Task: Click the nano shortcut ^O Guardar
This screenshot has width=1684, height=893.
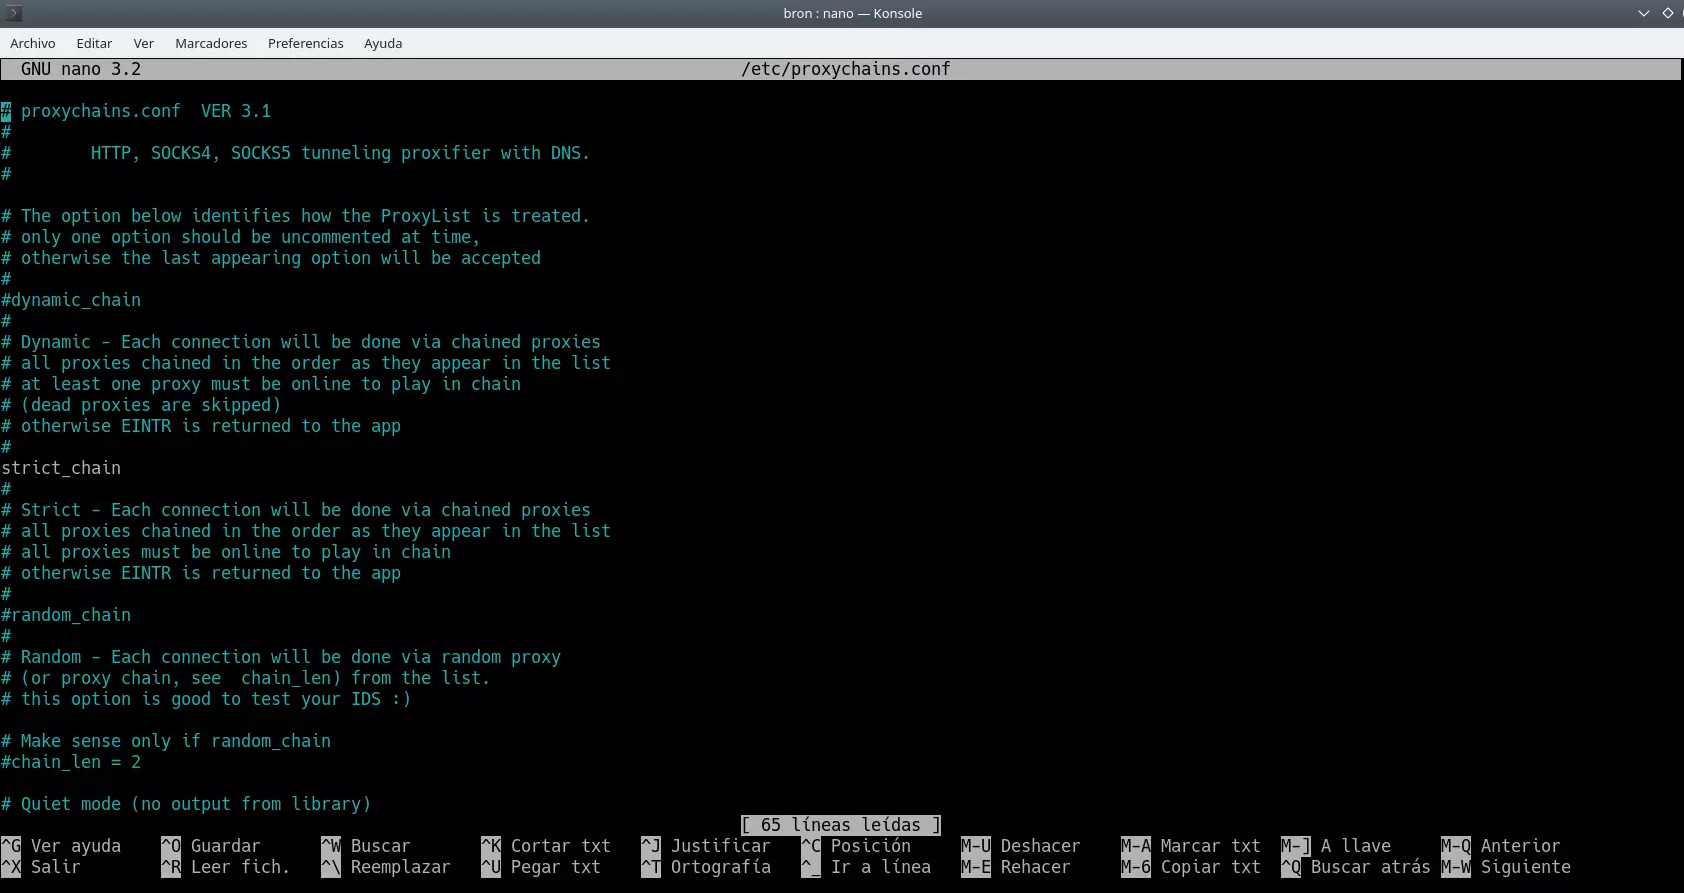Action: tap(211, 846)
